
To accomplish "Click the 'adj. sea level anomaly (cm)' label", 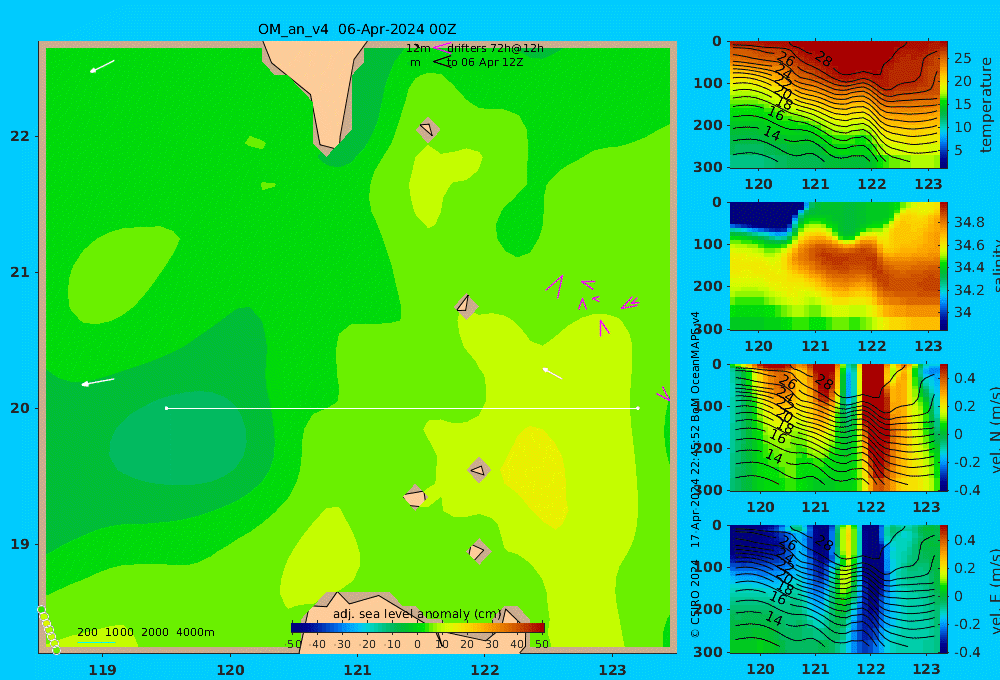I will pos(417,614).
